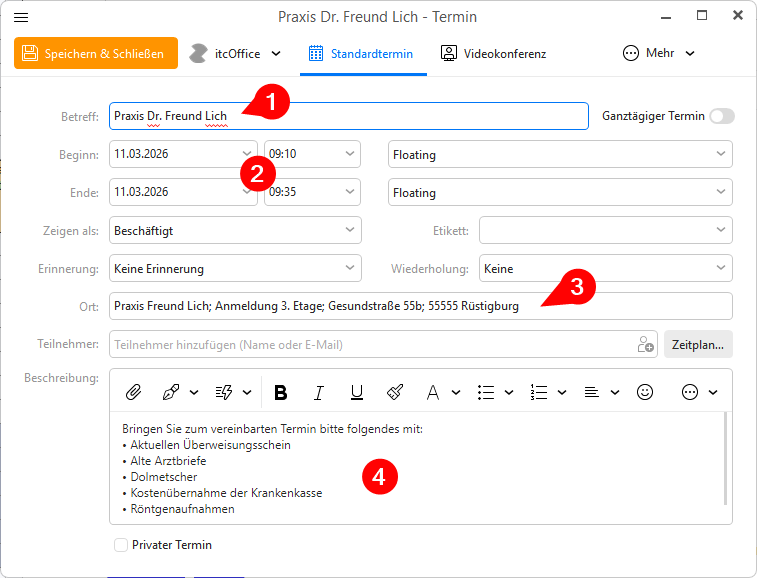
Task: Click Speichern & Schließen button
Action: (95, 54)
